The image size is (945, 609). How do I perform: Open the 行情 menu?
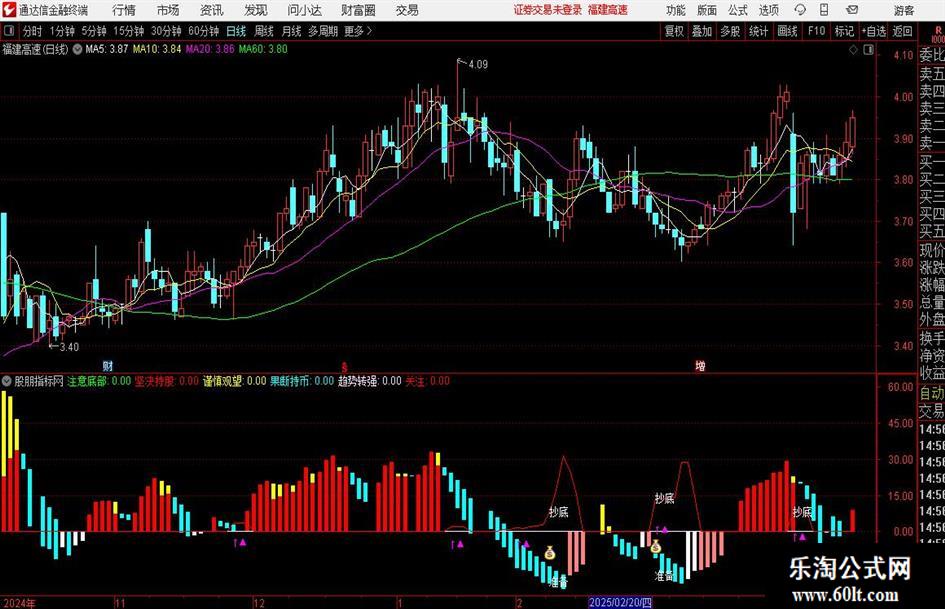pyautogui.click(x=124, y=10)
